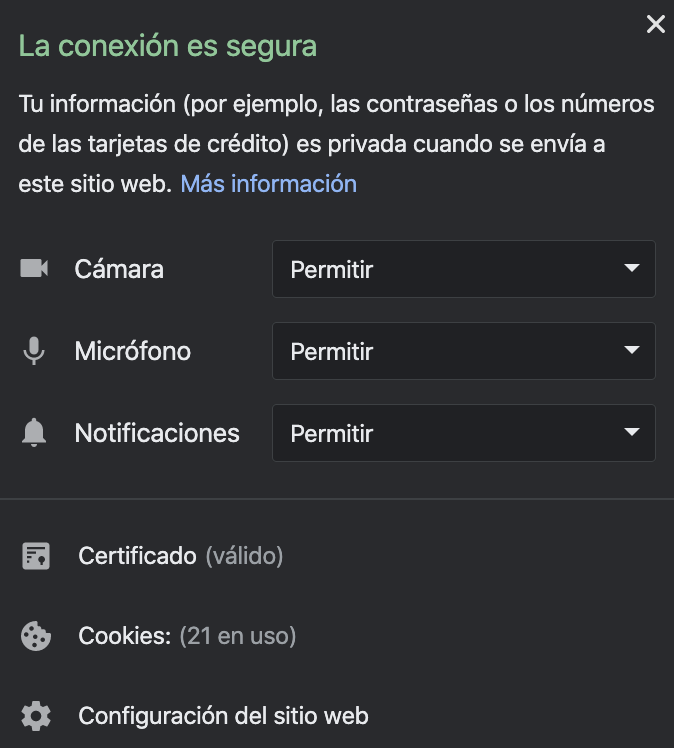Click the arrow on the Notificaciones dropdown
This screenshot has height=748, width=674.
[631, 432]
